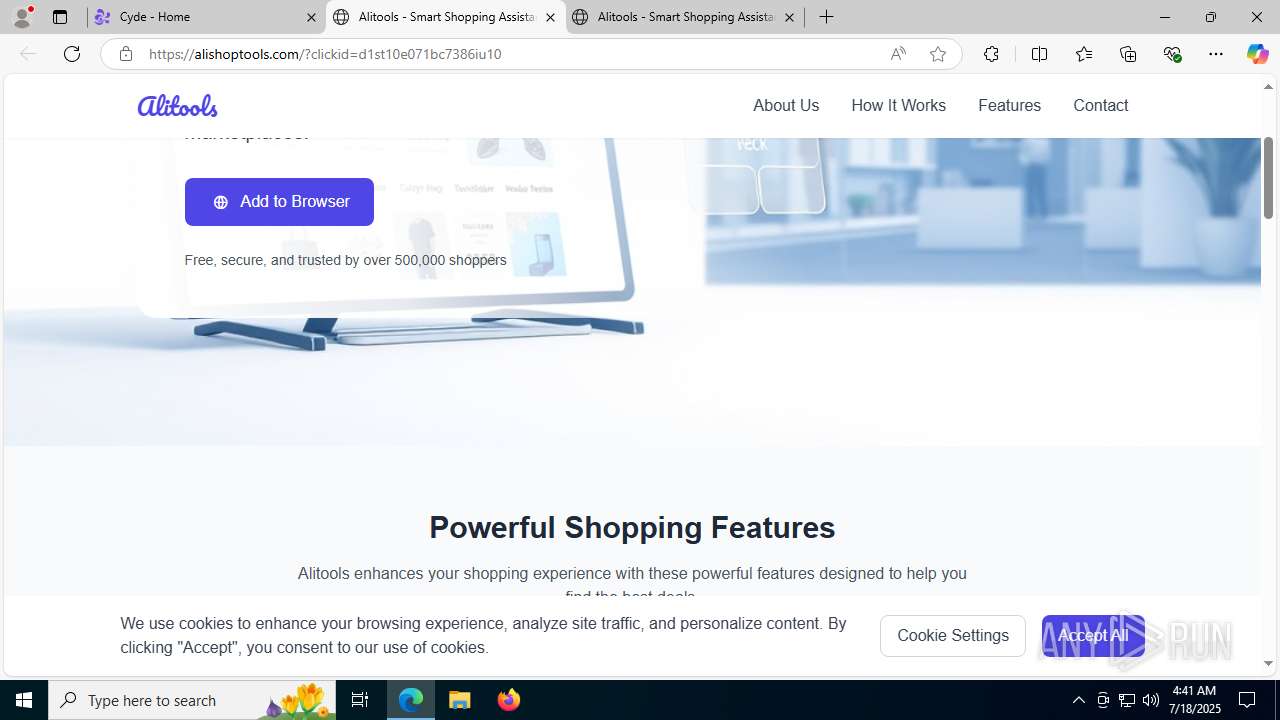Viewport: 1280px width, 720px height.
Task: Enable Read aloud in address bar
Action: pos(898,54)
